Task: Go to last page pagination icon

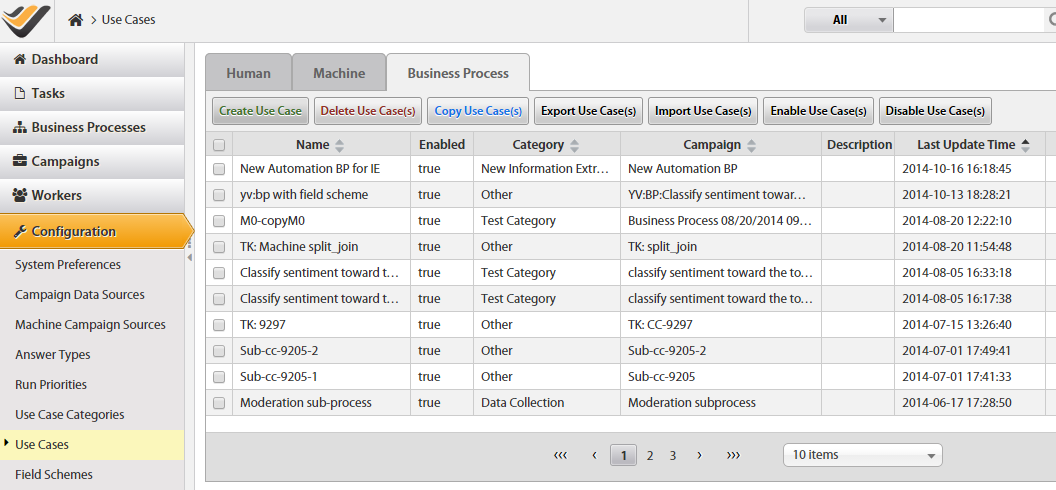Action: [733, 456]
